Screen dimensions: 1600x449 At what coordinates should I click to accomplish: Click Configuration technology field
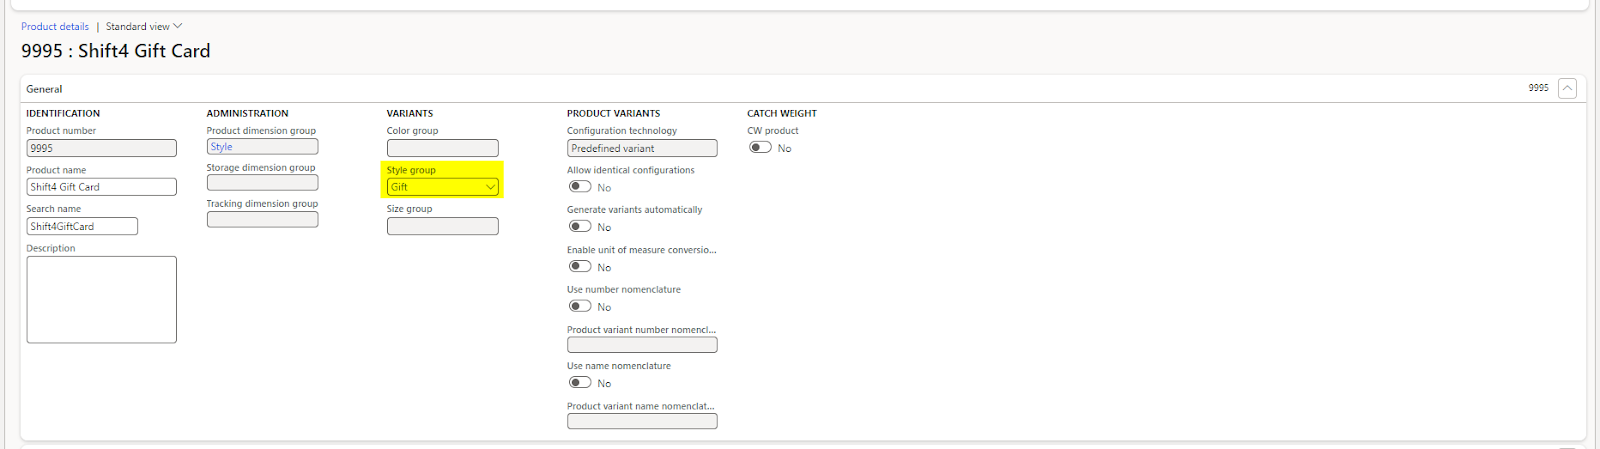[x=642, y=148]
